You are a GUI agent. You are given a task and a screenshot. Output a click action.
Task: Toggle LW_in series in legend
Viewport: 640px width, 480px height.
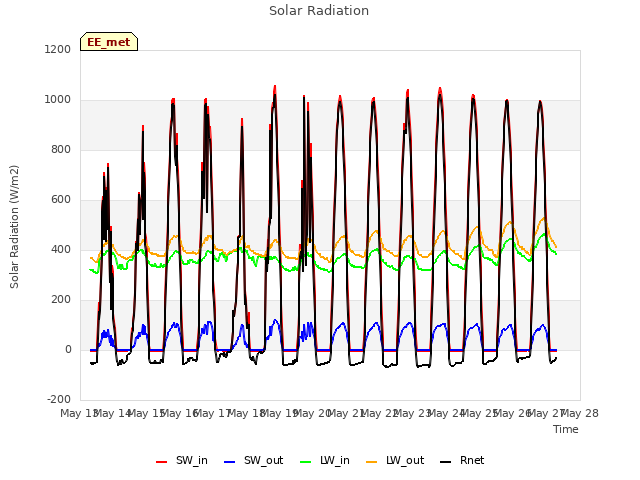(x=325, y=460)
